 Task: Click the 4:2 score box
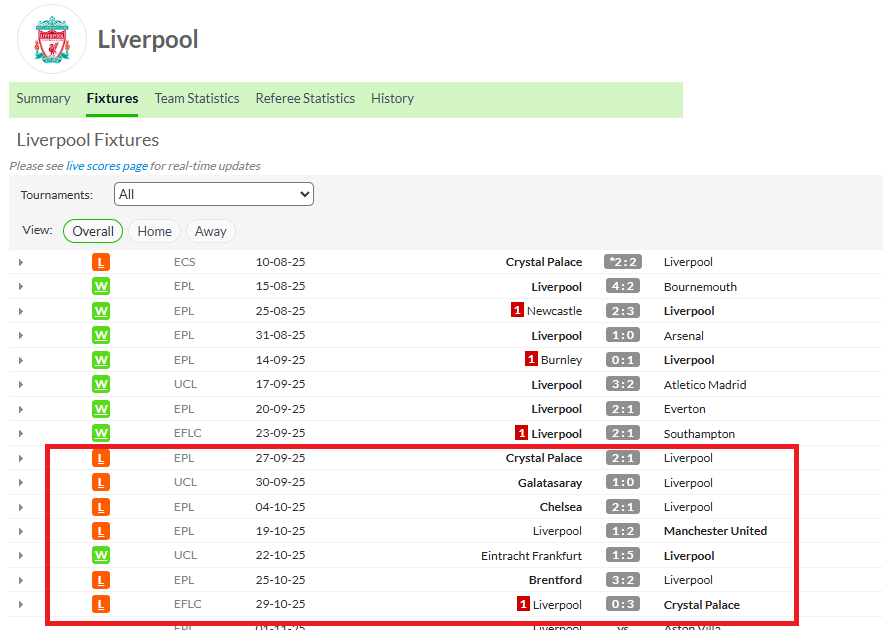pos(622,287)
